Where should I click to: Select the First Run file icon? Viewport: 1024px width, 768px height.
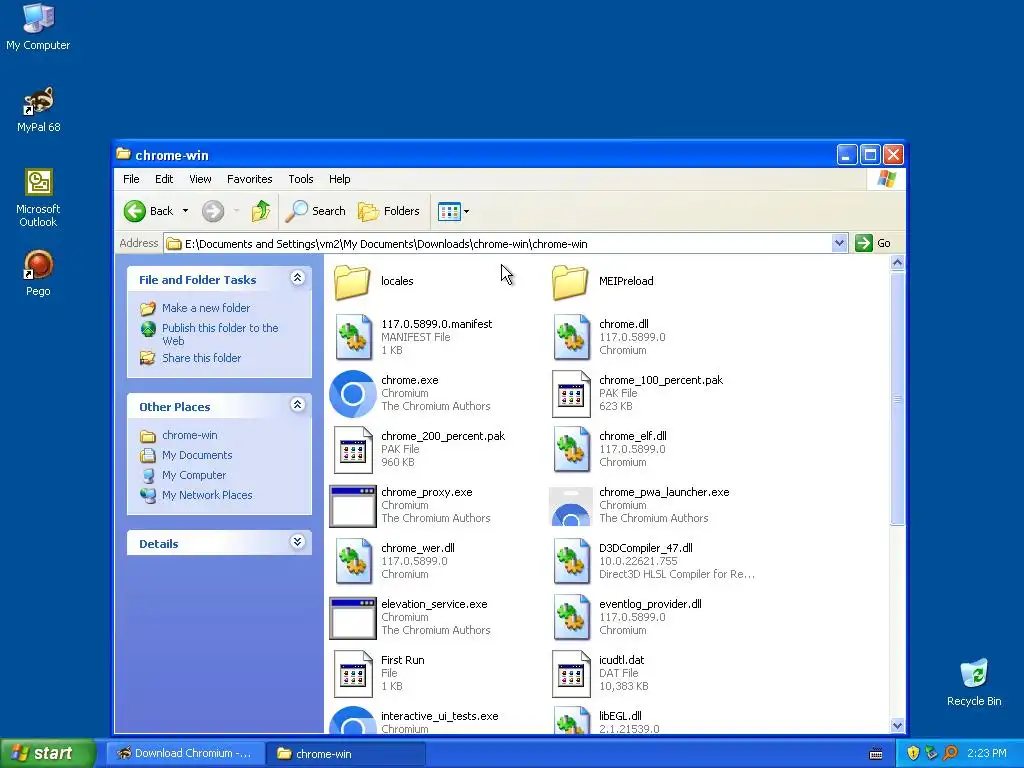click(x=353, y=673)
